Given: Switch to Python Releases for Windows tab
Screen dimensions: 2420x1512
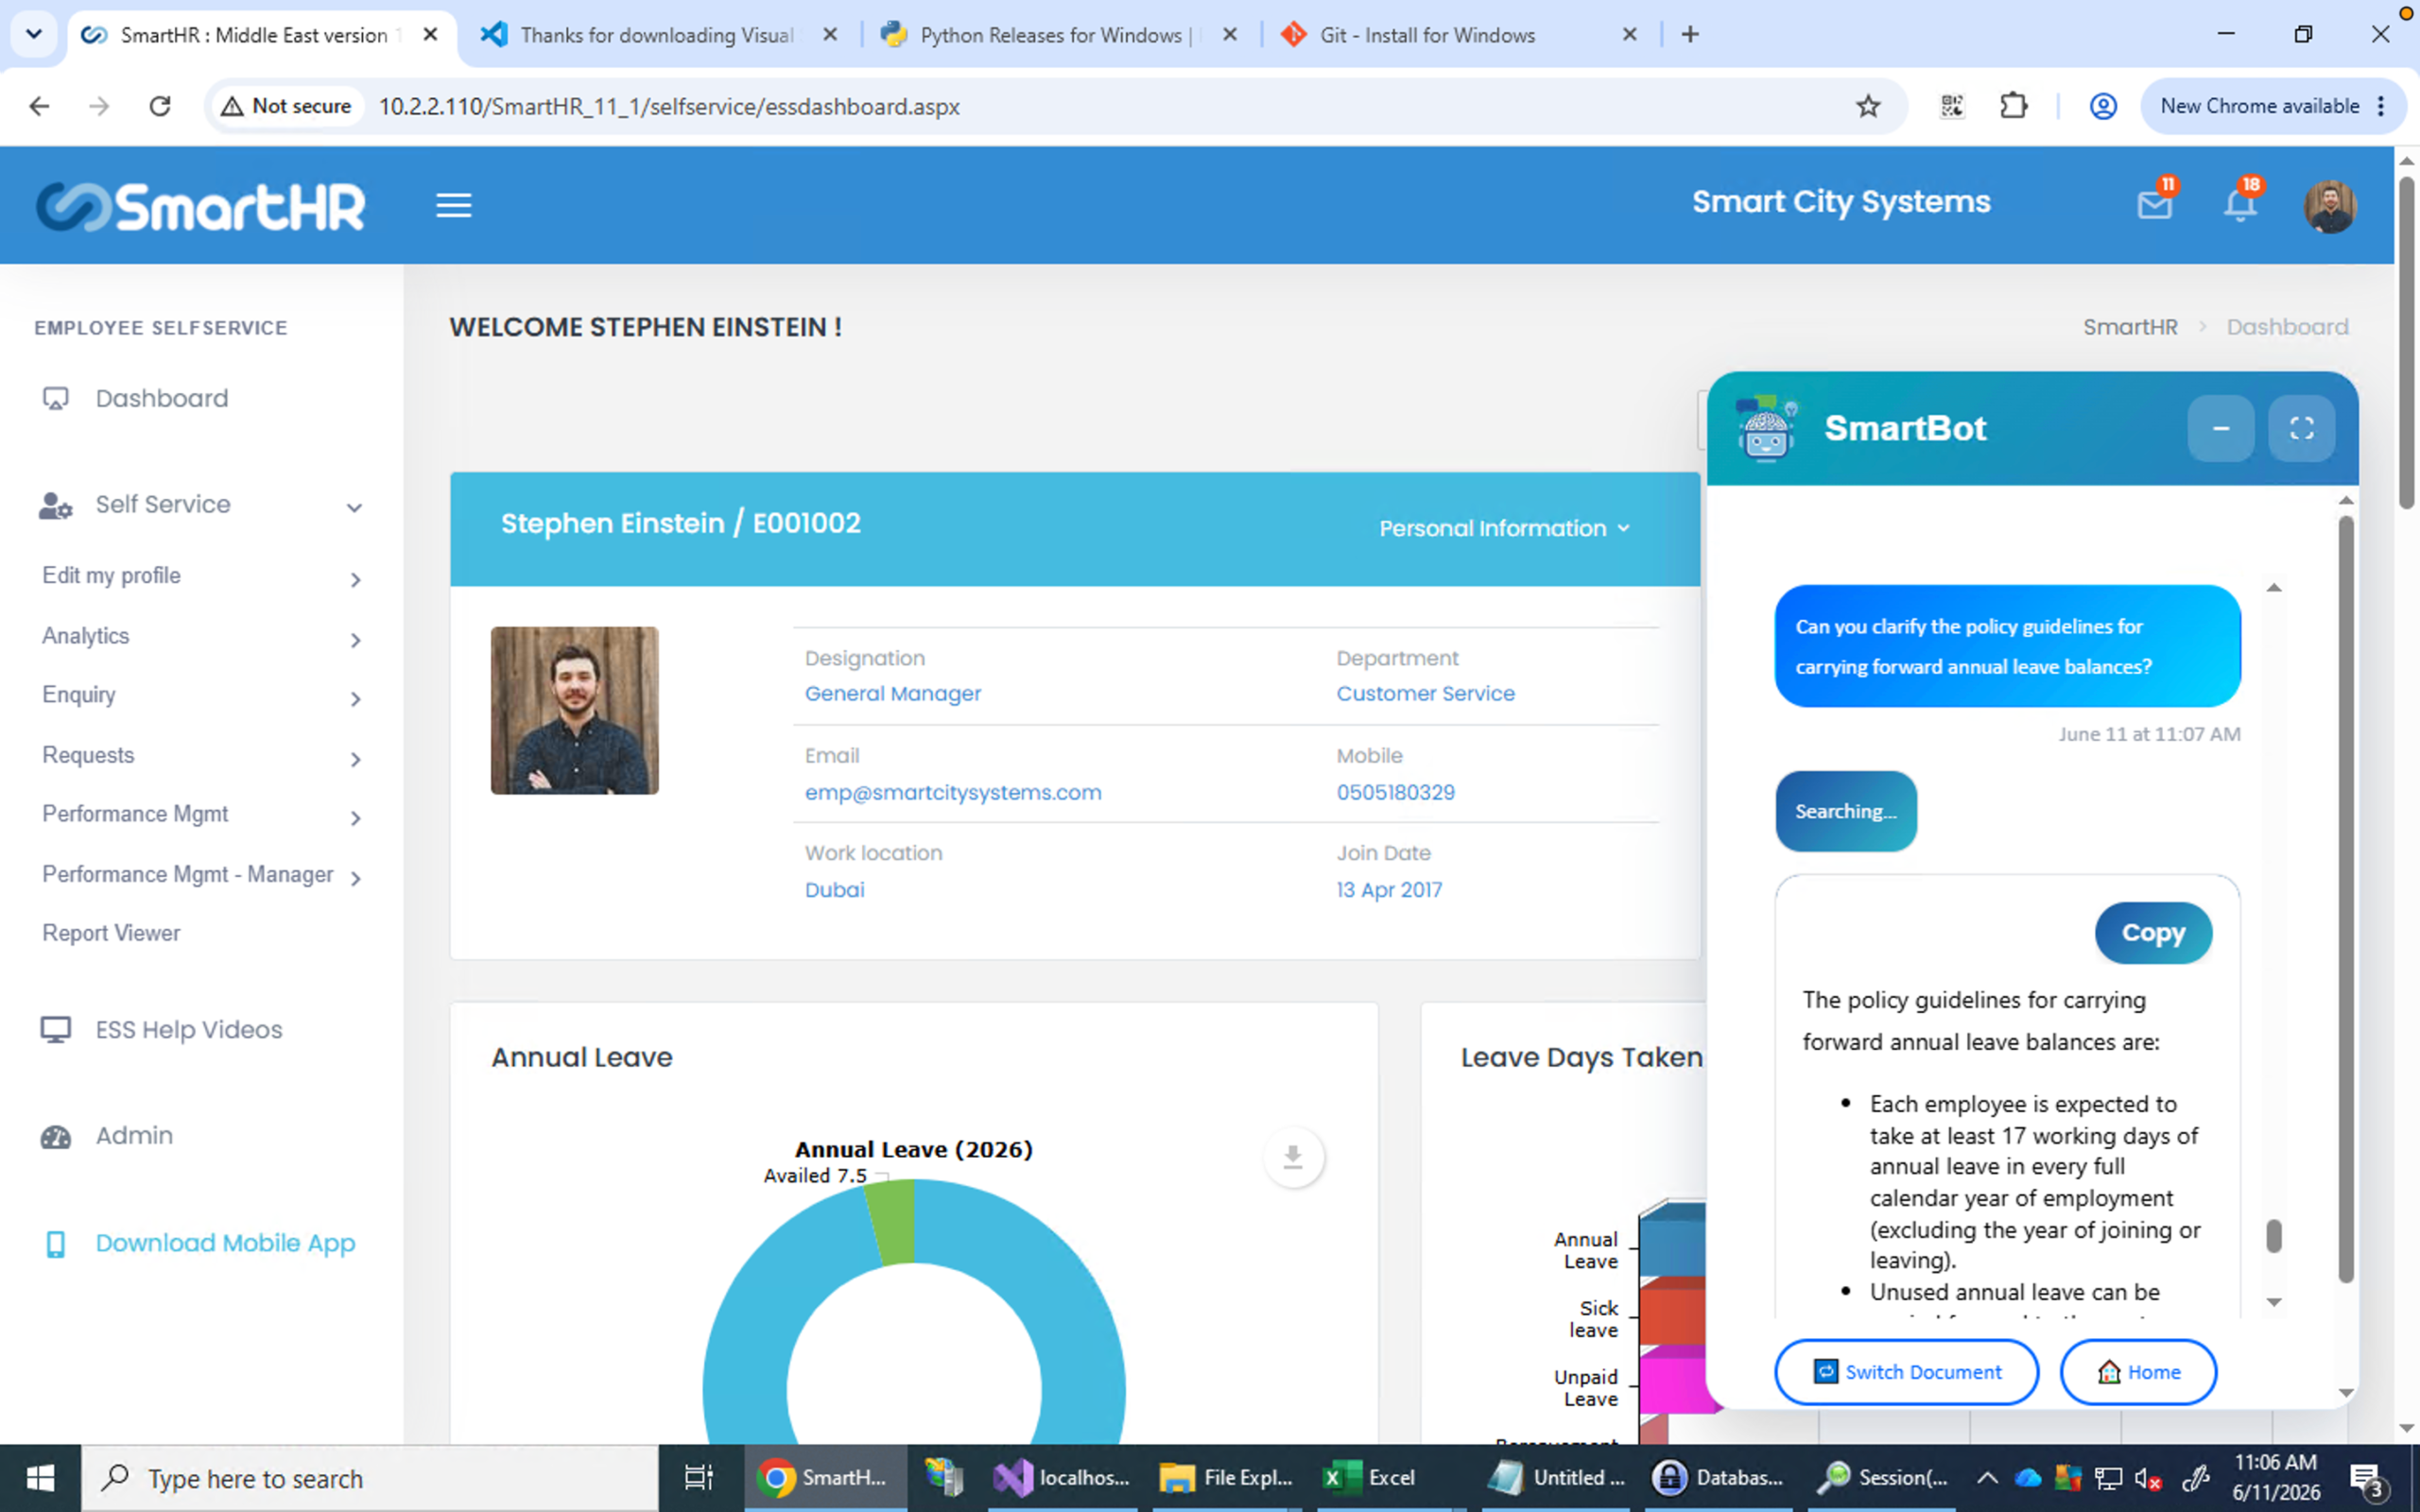Looking at the screenshot, I should pyautogui.click(x=1060, y=34).
